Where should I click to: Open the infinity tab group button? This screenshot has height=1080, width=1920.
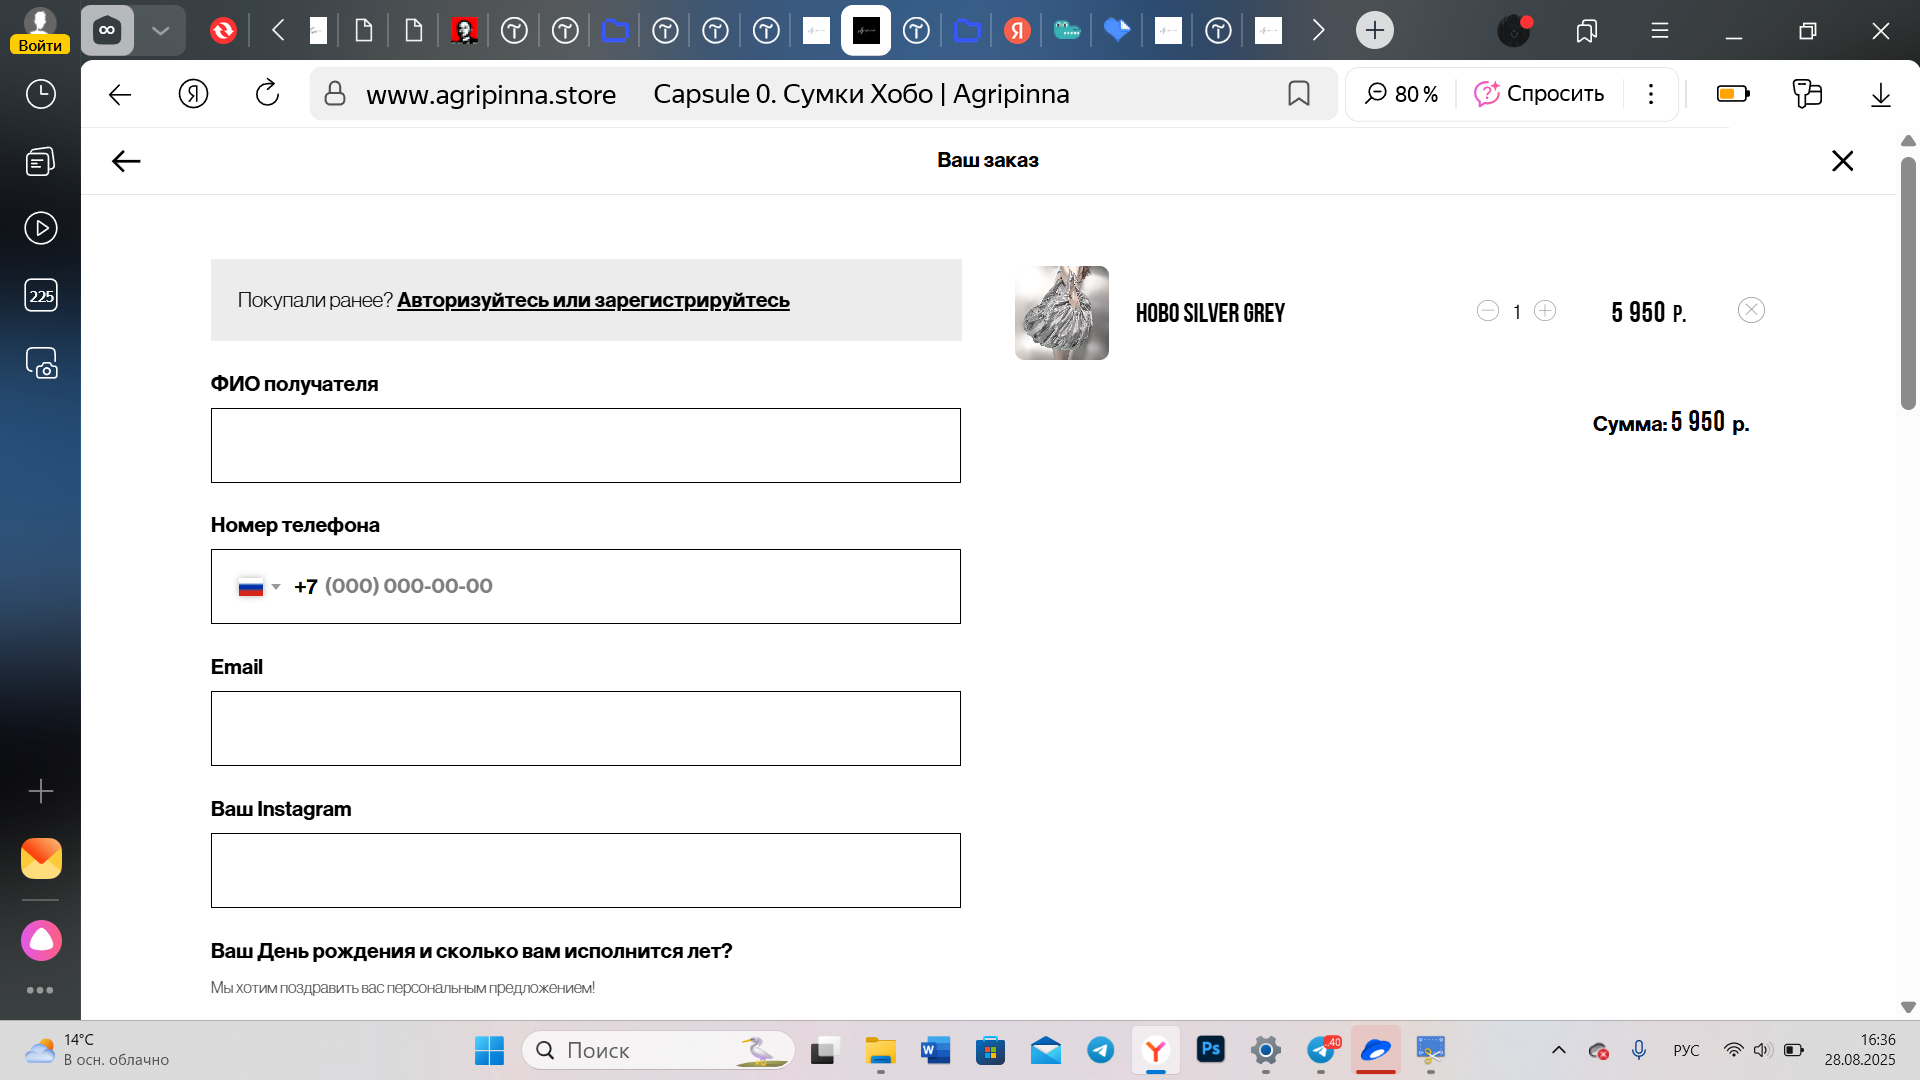click(x=107, y=30)
